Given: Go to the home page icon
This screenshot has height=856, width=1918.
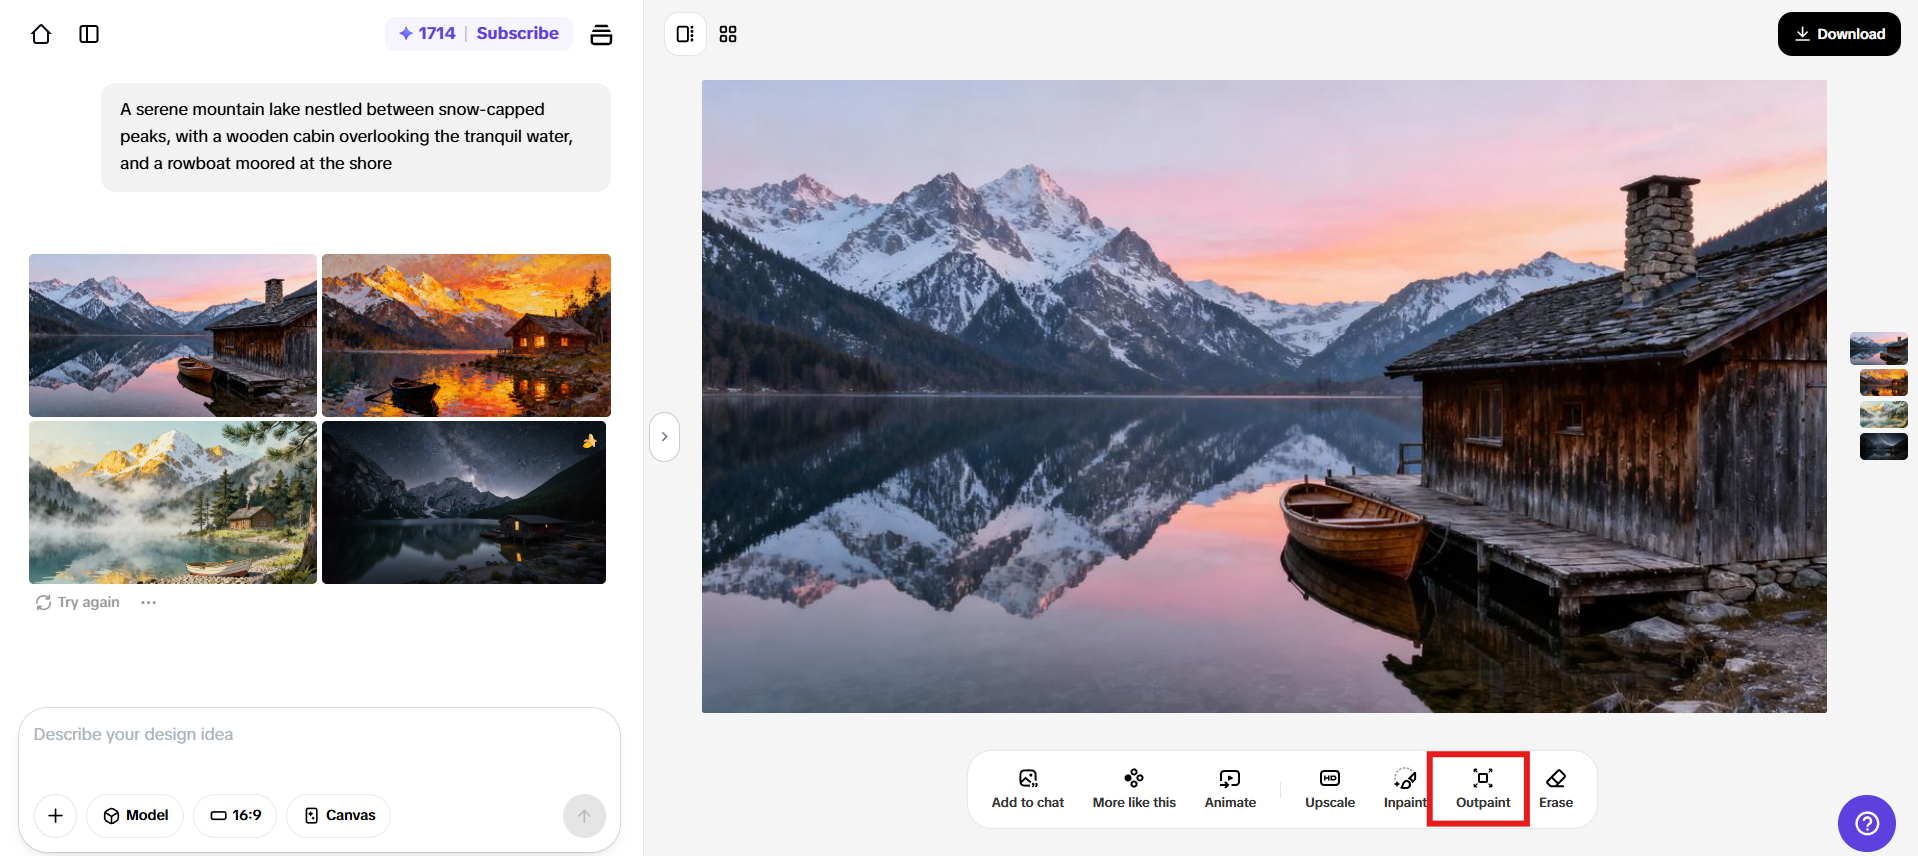Looking at the screenshot, I should pyautogui.click(x=41, y=34).
